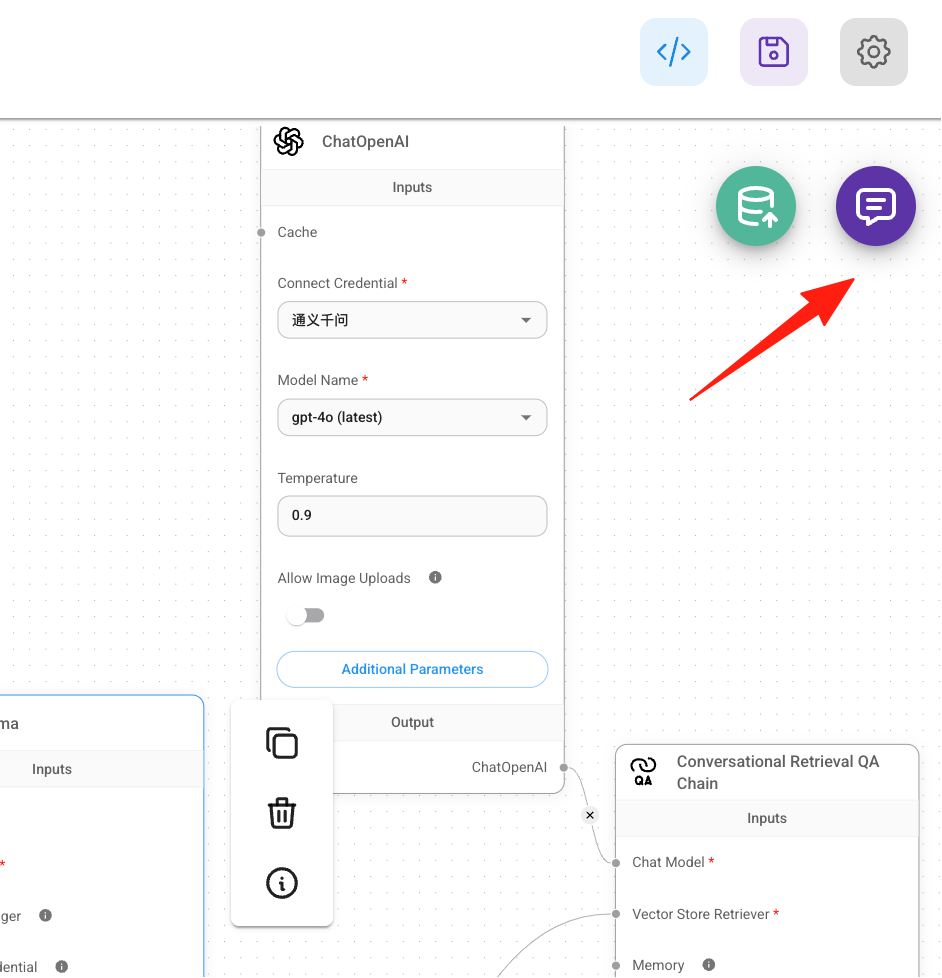Save the chatflow with the floppy disk icon

(774, 52)
